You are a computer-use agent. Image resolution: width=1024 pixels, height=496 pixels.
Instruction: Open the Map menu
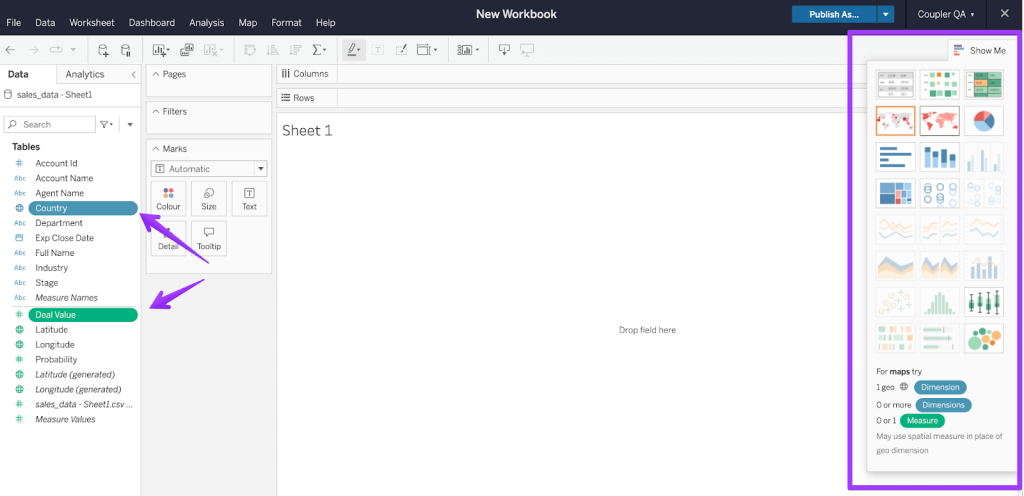[x=248, y=22]
